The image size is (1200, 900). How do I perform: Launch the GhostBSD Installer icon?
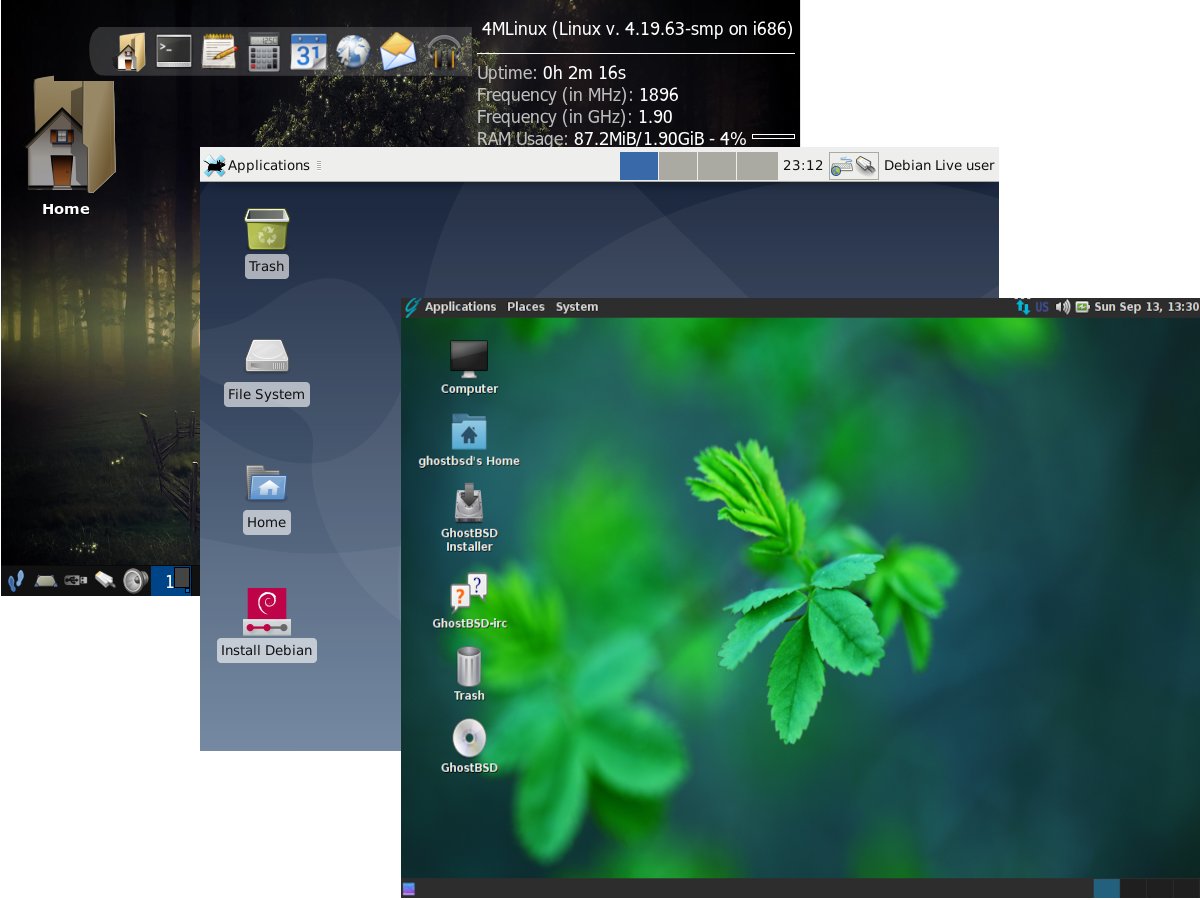point(469,503)
